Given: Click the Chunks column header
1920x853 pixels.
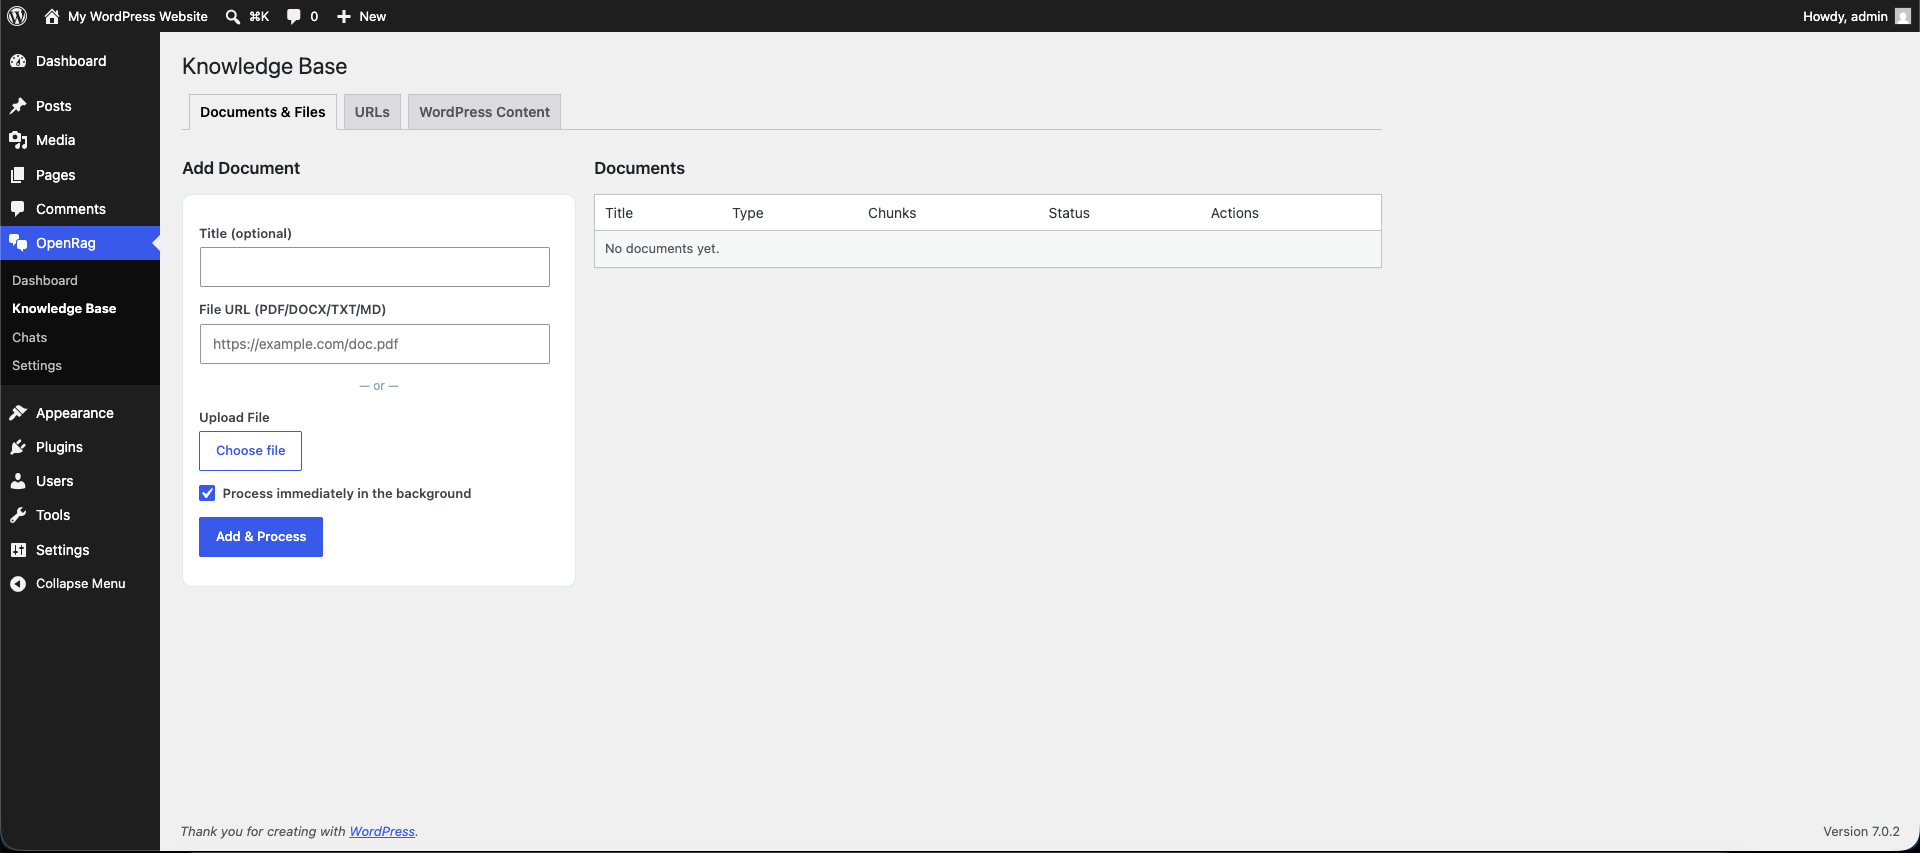Looking at the screenshot, I should coord(892,213).
